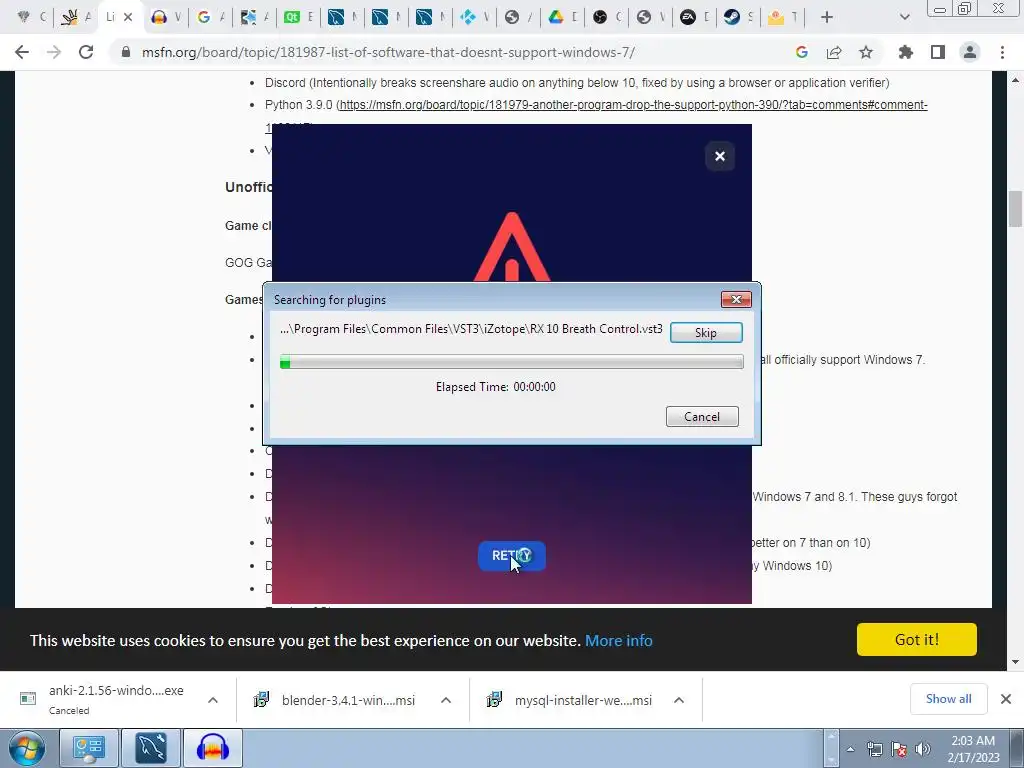The width and height of the screenshot is (1024, 768).
Task: Go forward in browser history
Action: (54, 52)
